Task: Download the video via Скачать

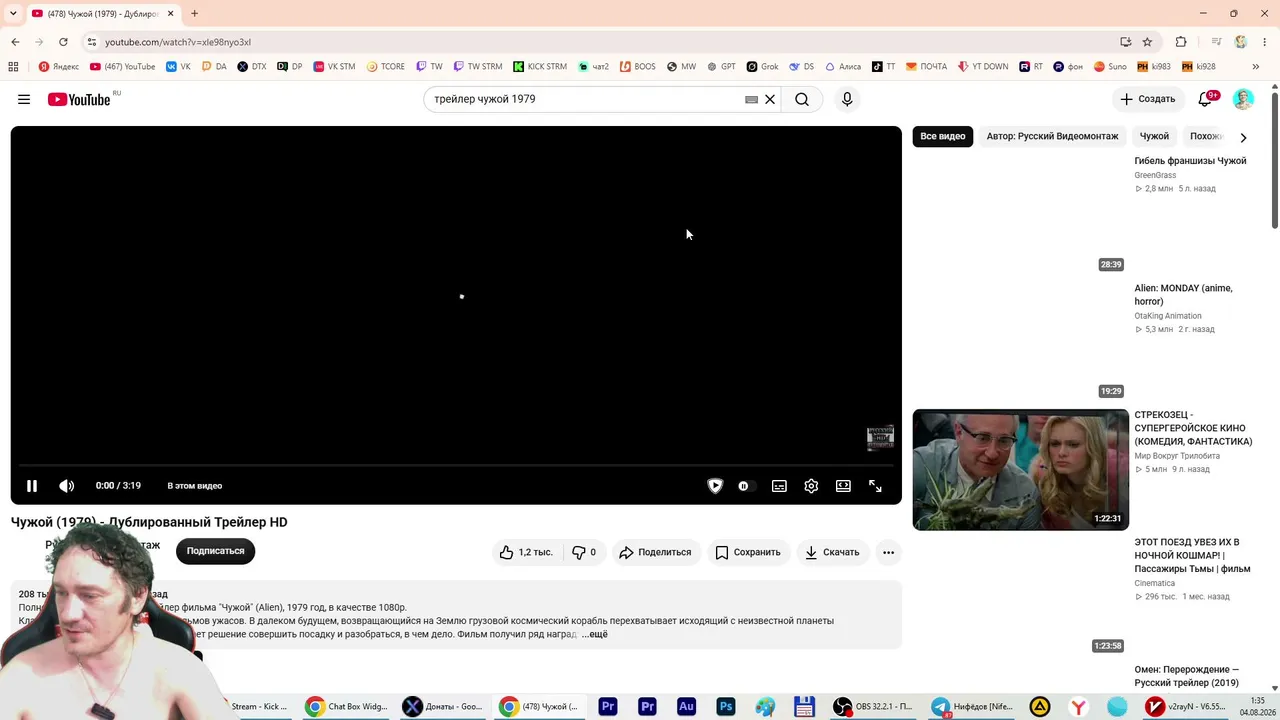Action: pos(832,552)
